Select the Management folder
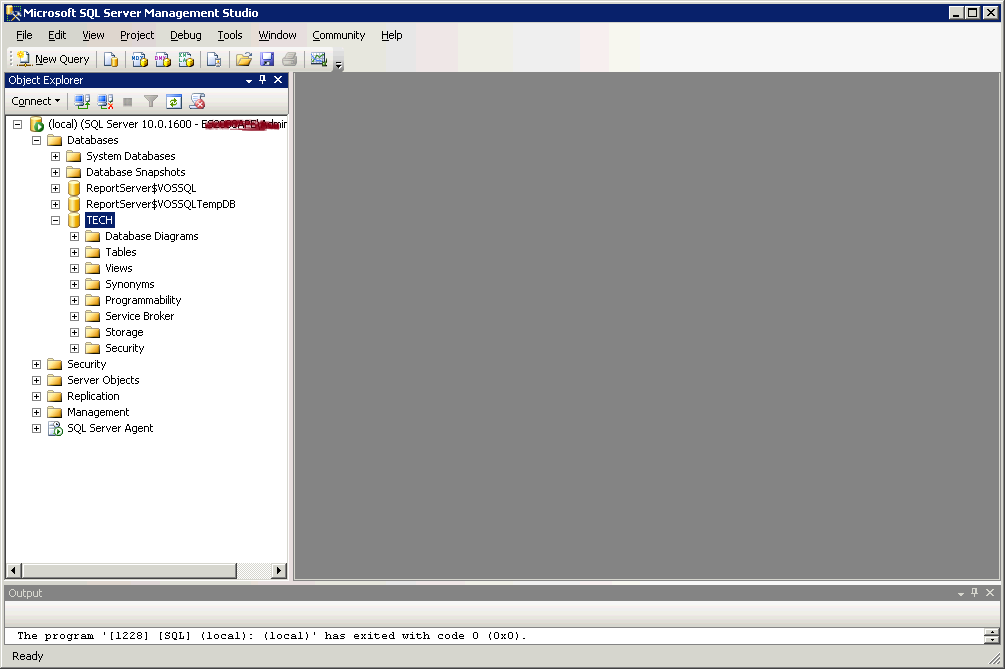Viewport: 1005px width, 669px height. (97, 413)
